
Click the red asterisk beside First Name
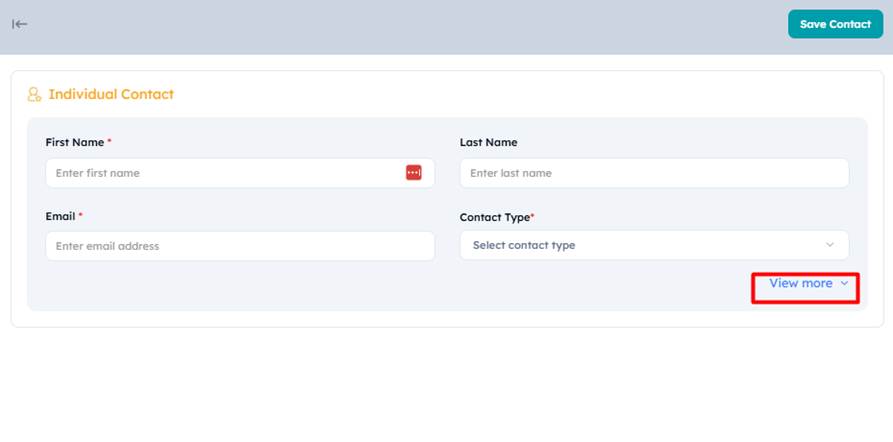pyautogui.click(x=109, y=140)
